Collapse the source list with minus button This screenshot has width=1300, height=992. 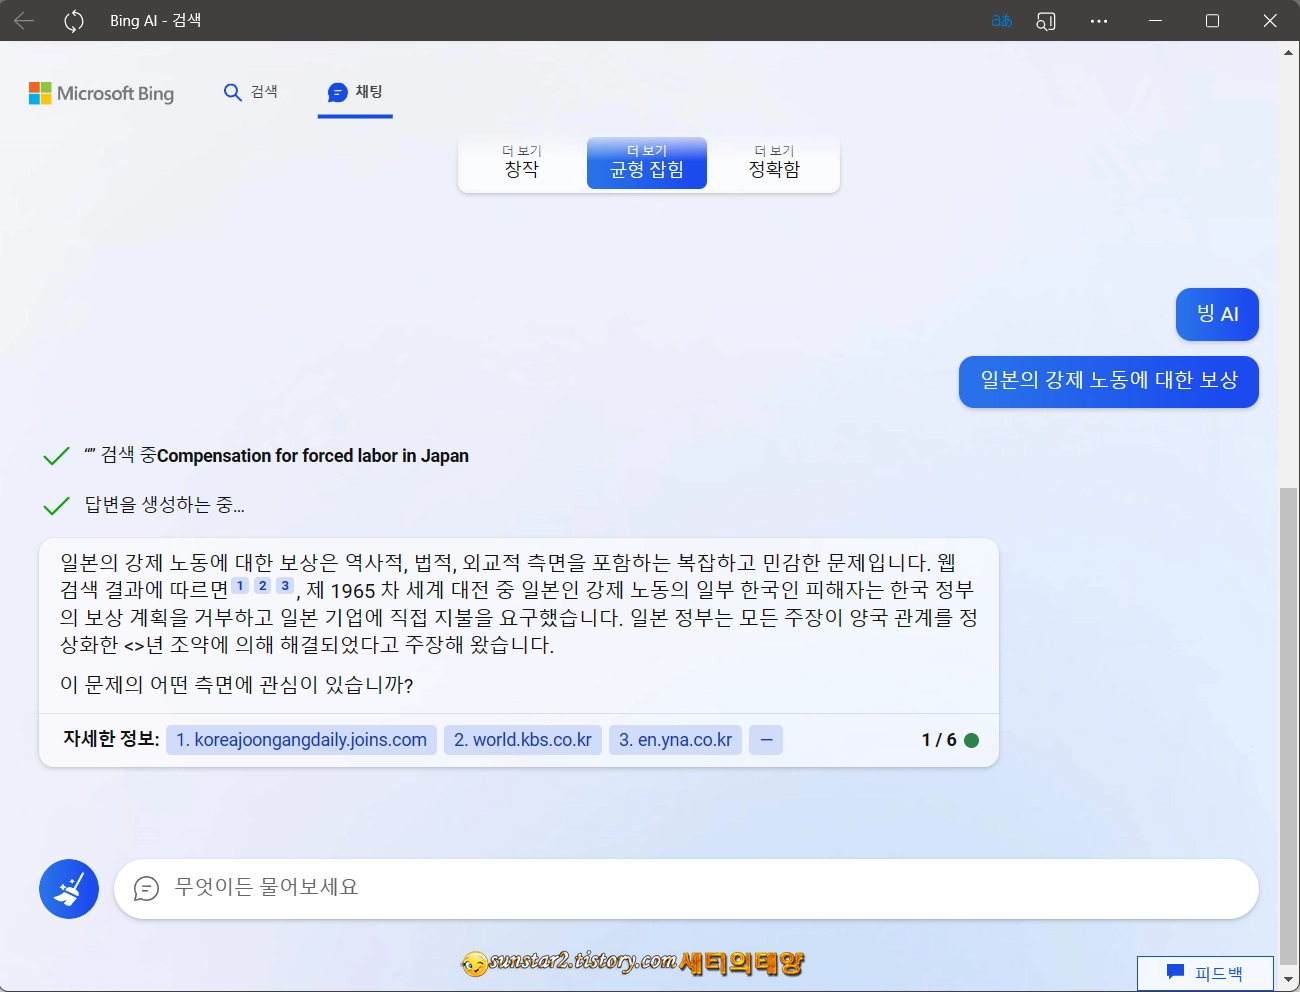pos(766,740)
